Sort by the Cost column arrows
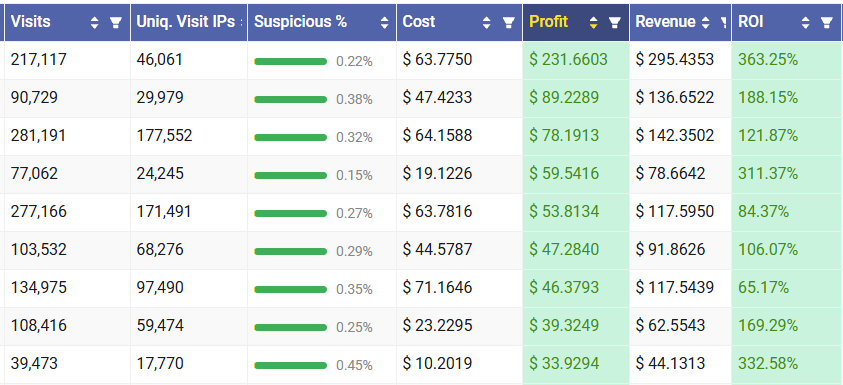Screen dimensions: 843x385 point(487,22)
